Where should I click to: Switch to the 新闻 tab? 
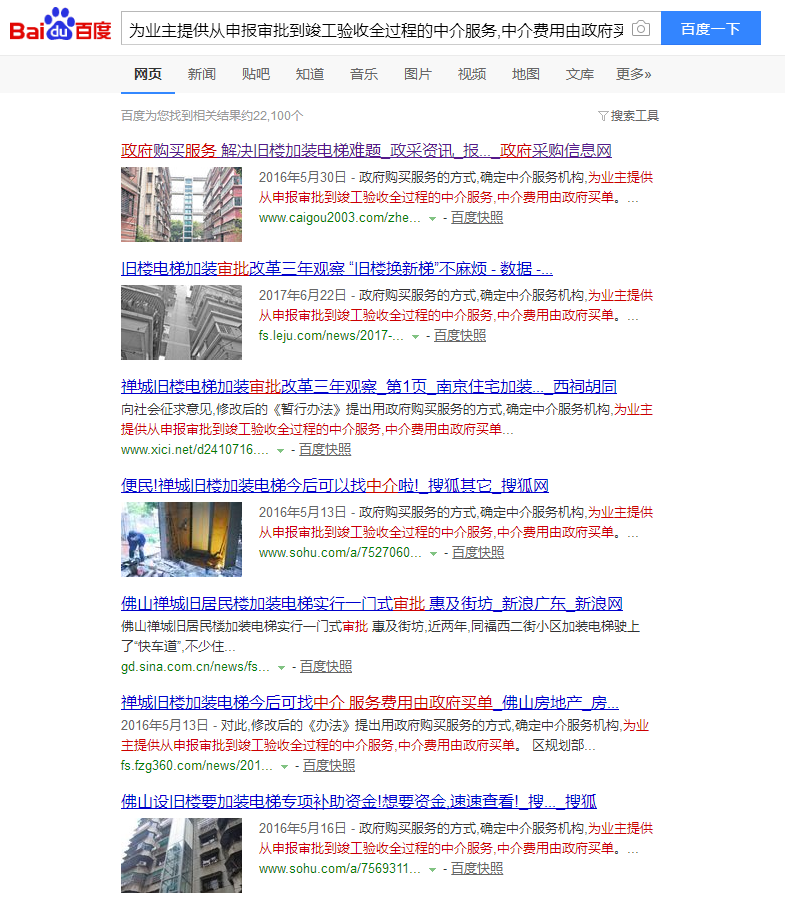(x=201, y=74)
